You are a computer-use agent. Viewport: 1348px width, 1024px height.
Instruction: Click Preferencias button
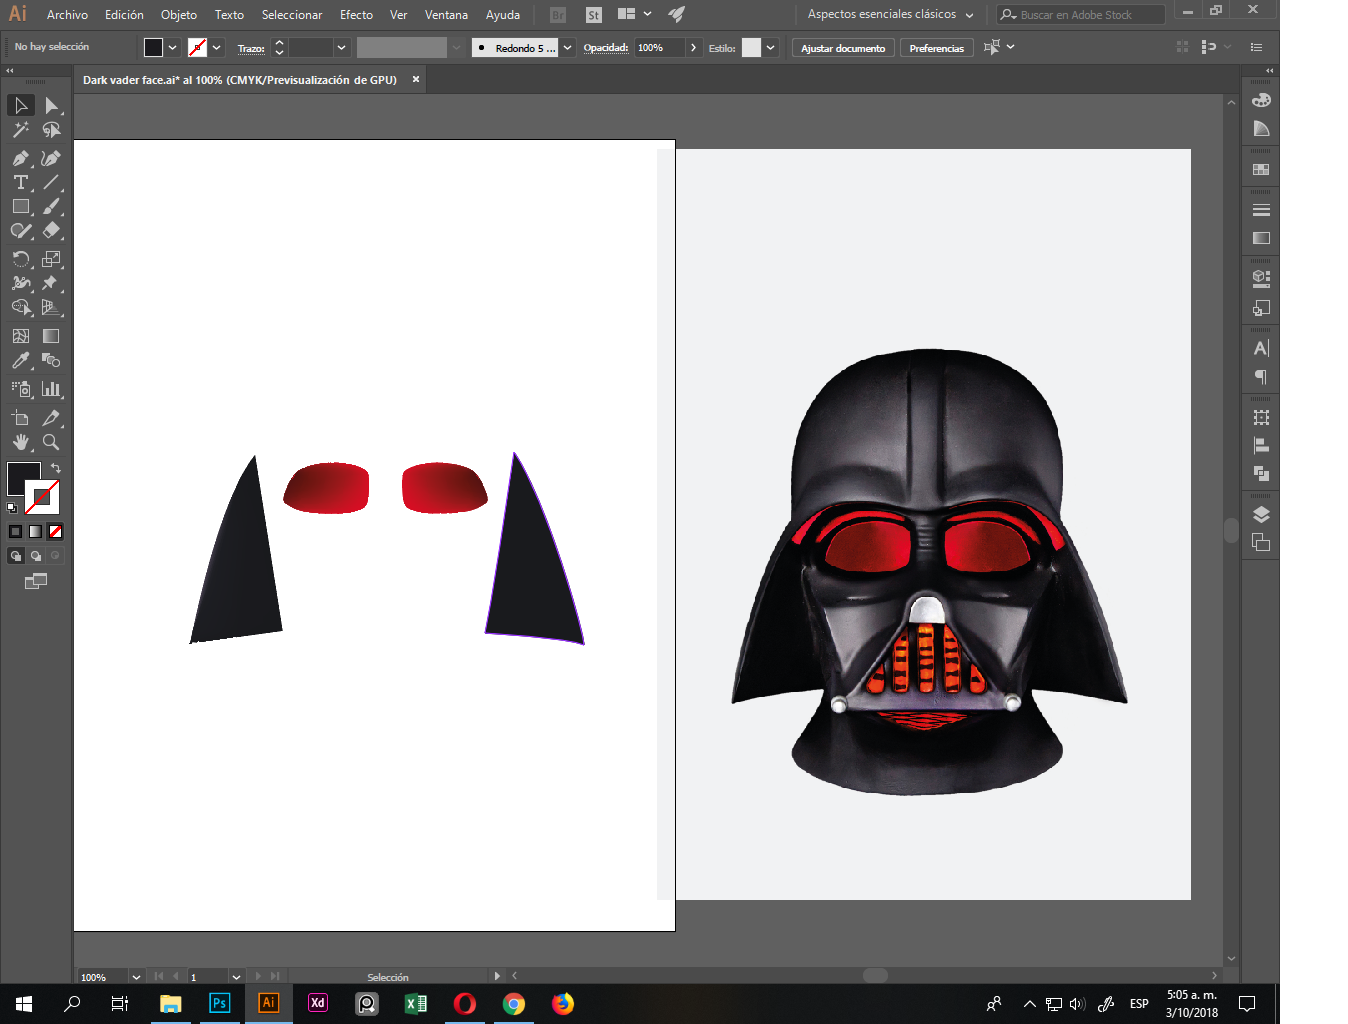(x=937, y=48)
